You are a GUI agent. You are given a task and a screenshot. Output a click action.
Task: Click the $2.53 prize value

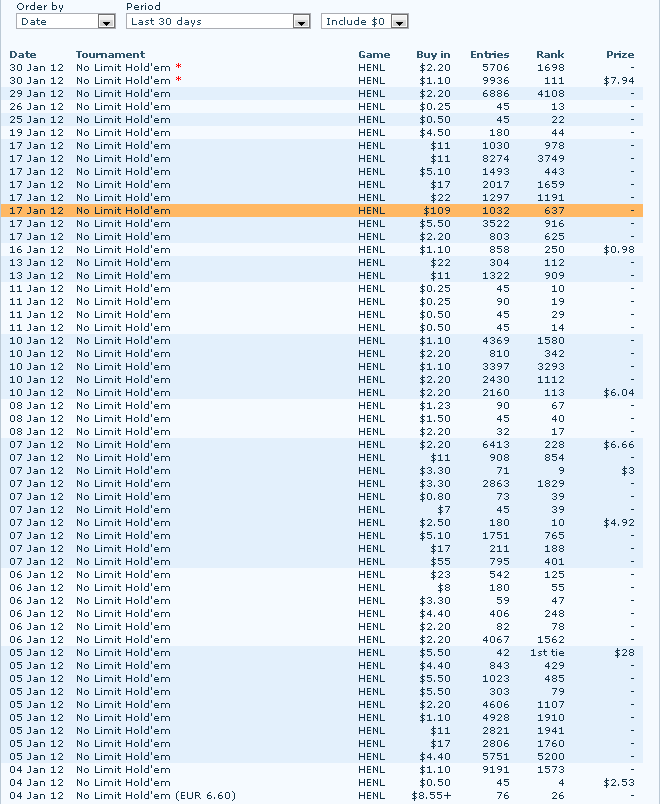(x=619, y=782)
